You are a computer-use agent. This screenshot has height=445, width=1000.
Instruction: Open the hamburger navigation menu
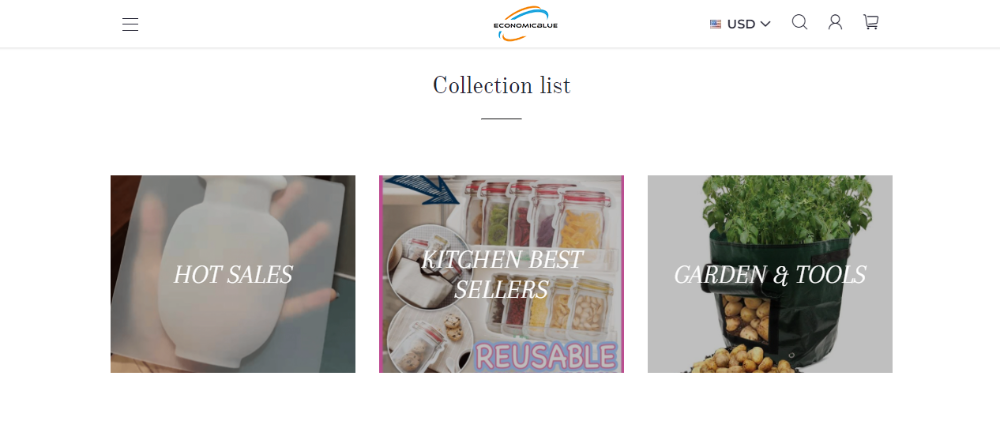pos(130,24)
